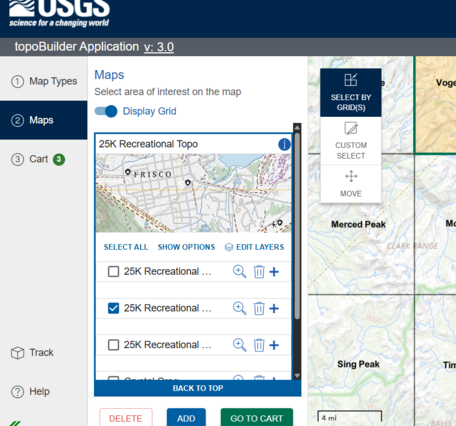This screenshot has height=426, width=456.
Task: Click the blue Add button
Action: (186, 418)
